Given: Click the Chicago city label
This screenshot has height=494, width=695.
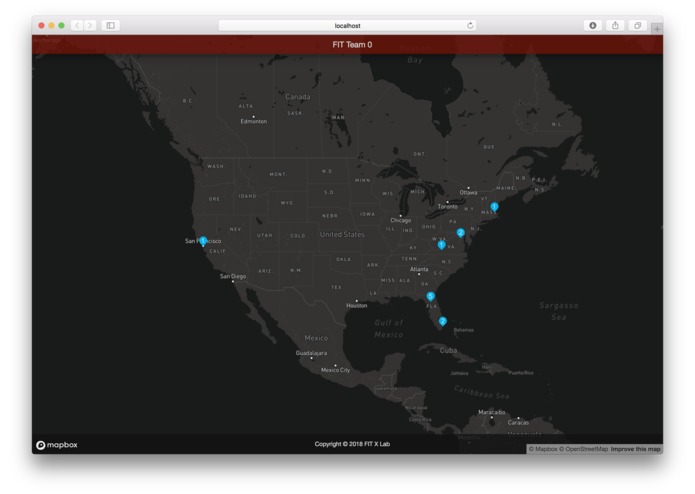Looking at the screenshot, I should coord(401,220).
